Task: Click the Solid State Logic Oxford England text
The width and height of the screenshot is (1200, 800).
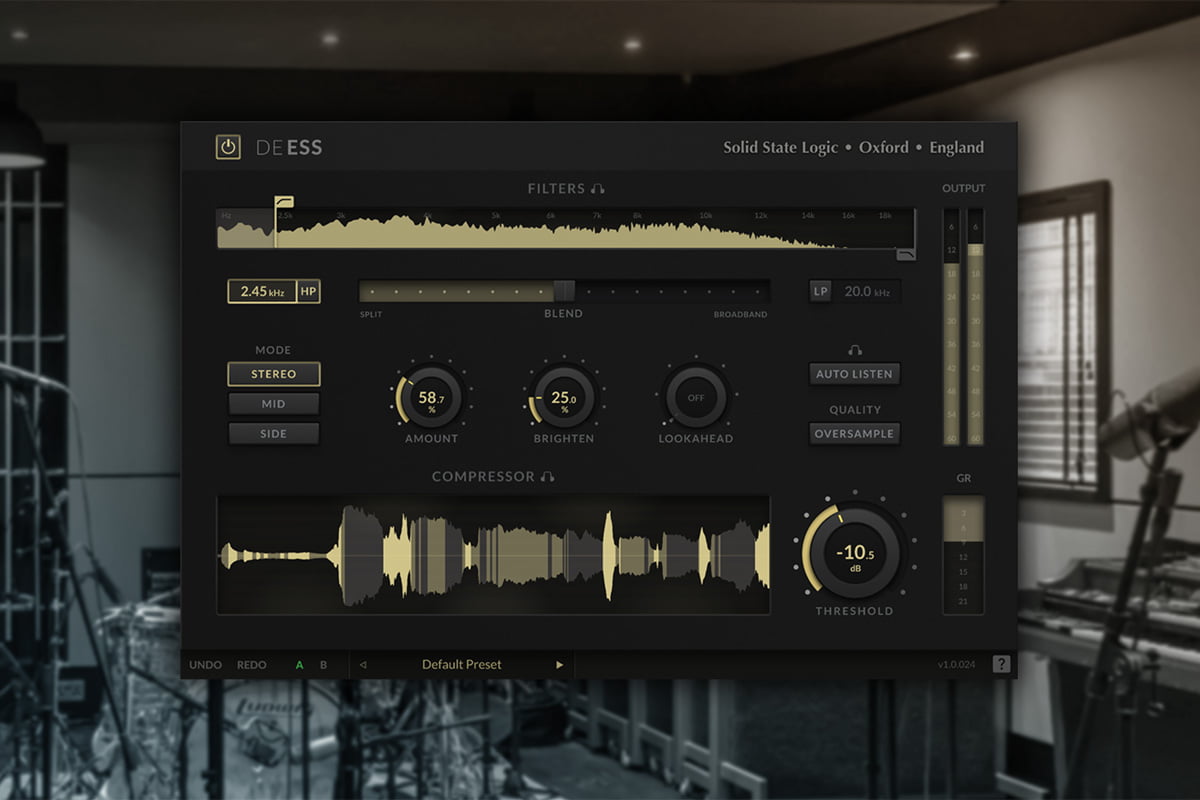Action: [854, 147]
